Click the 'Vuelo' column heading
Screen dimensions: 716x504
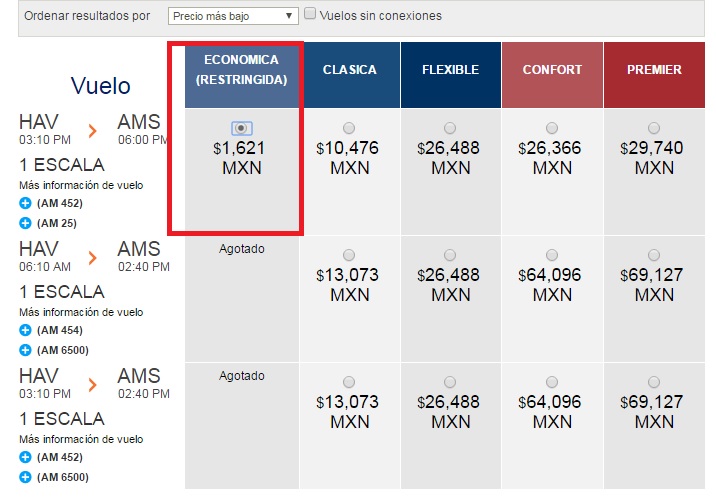[x=101, y=86]
